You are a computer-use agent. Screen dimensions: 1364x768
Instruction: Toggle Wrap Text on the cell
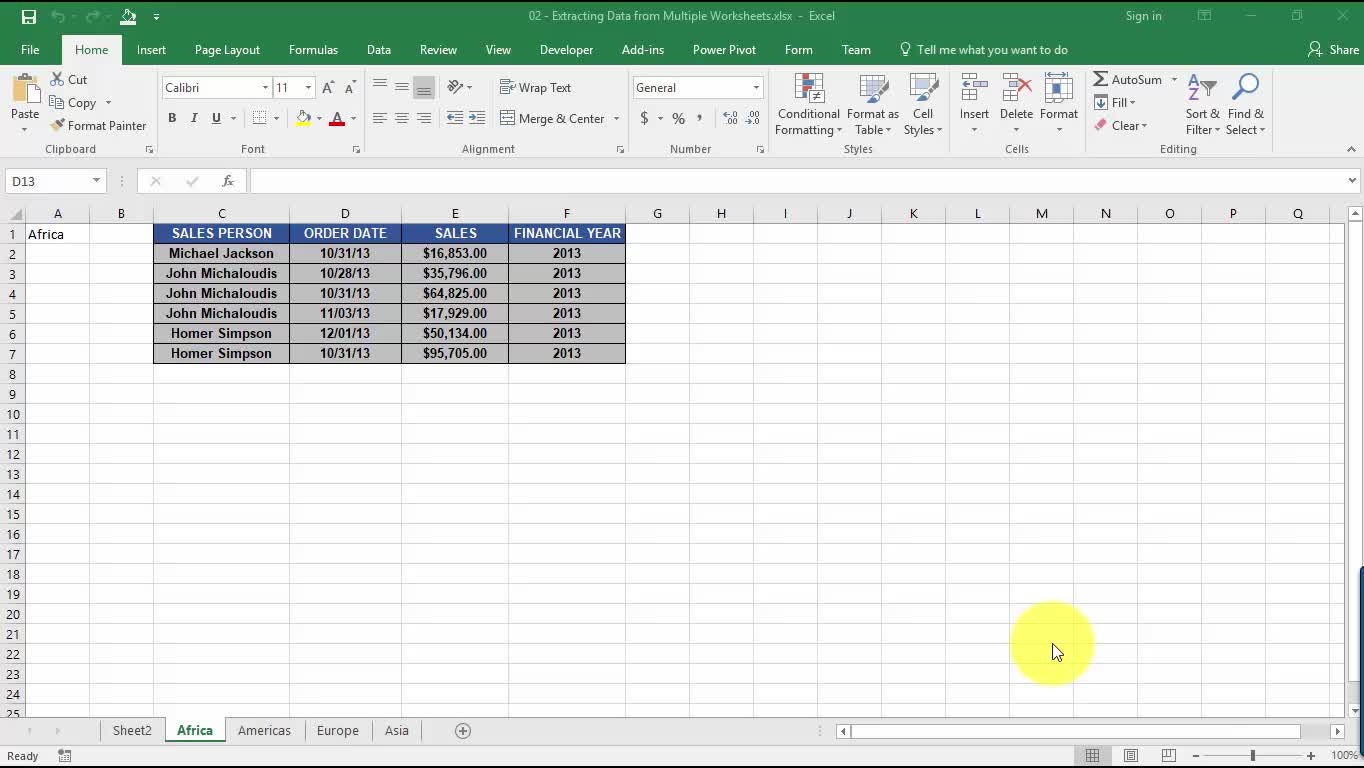[536, 88]
